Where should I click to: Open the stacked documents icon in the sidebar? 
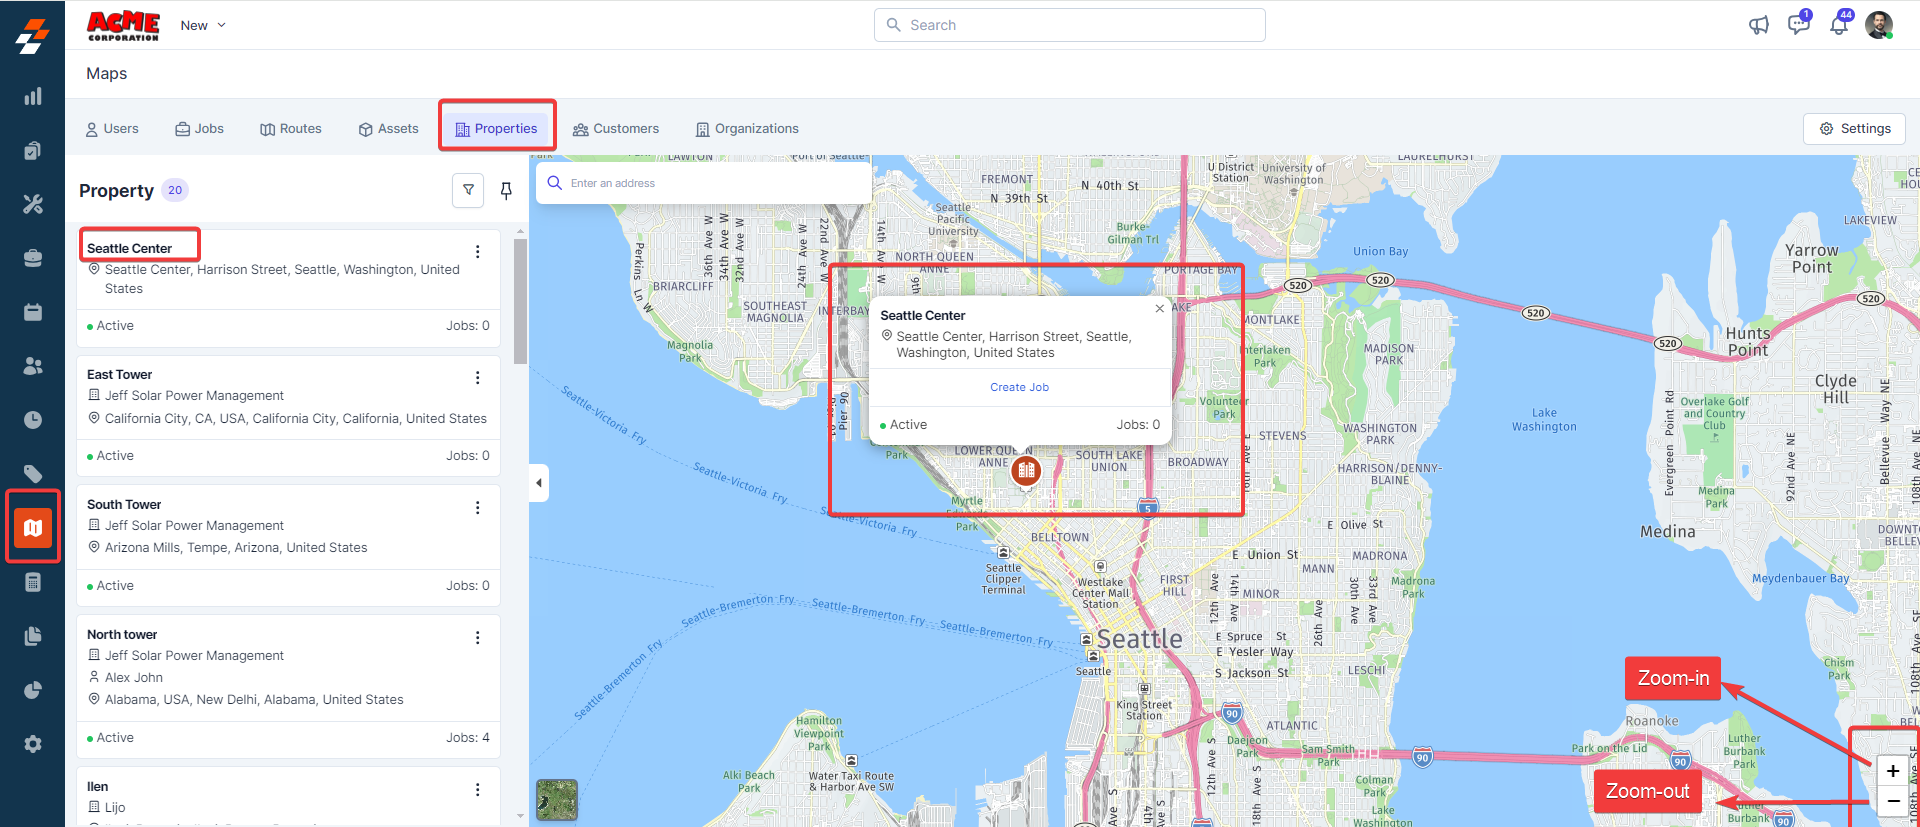tap(33, 636)
